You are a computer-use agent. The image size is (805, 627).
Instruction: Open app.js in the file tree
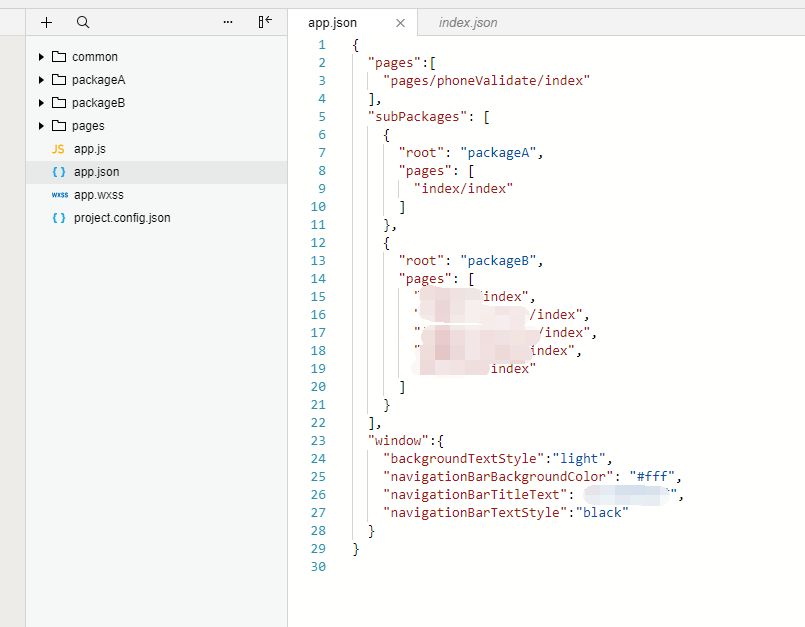click(89, 149)
